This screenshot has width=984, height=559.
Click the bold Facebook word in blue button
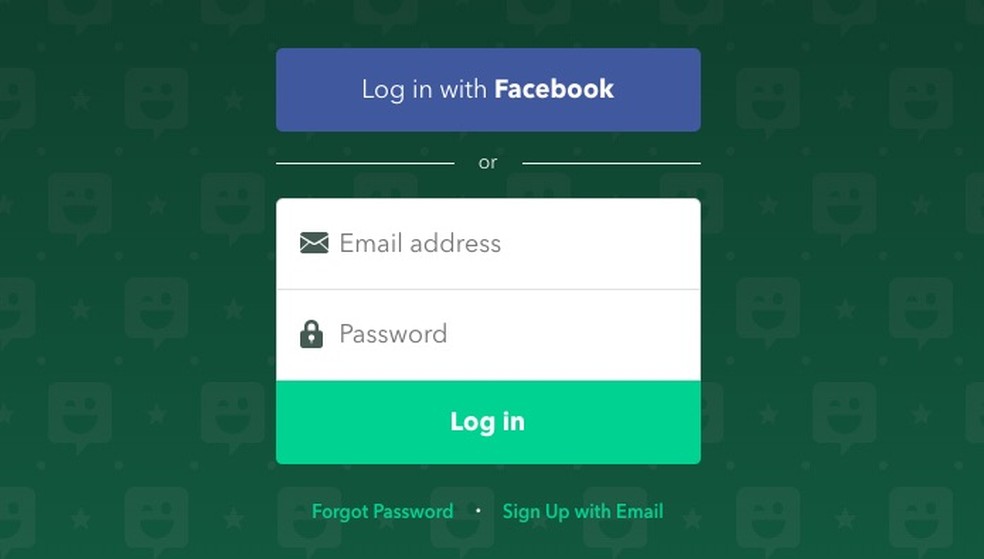[x=554, y=89]
